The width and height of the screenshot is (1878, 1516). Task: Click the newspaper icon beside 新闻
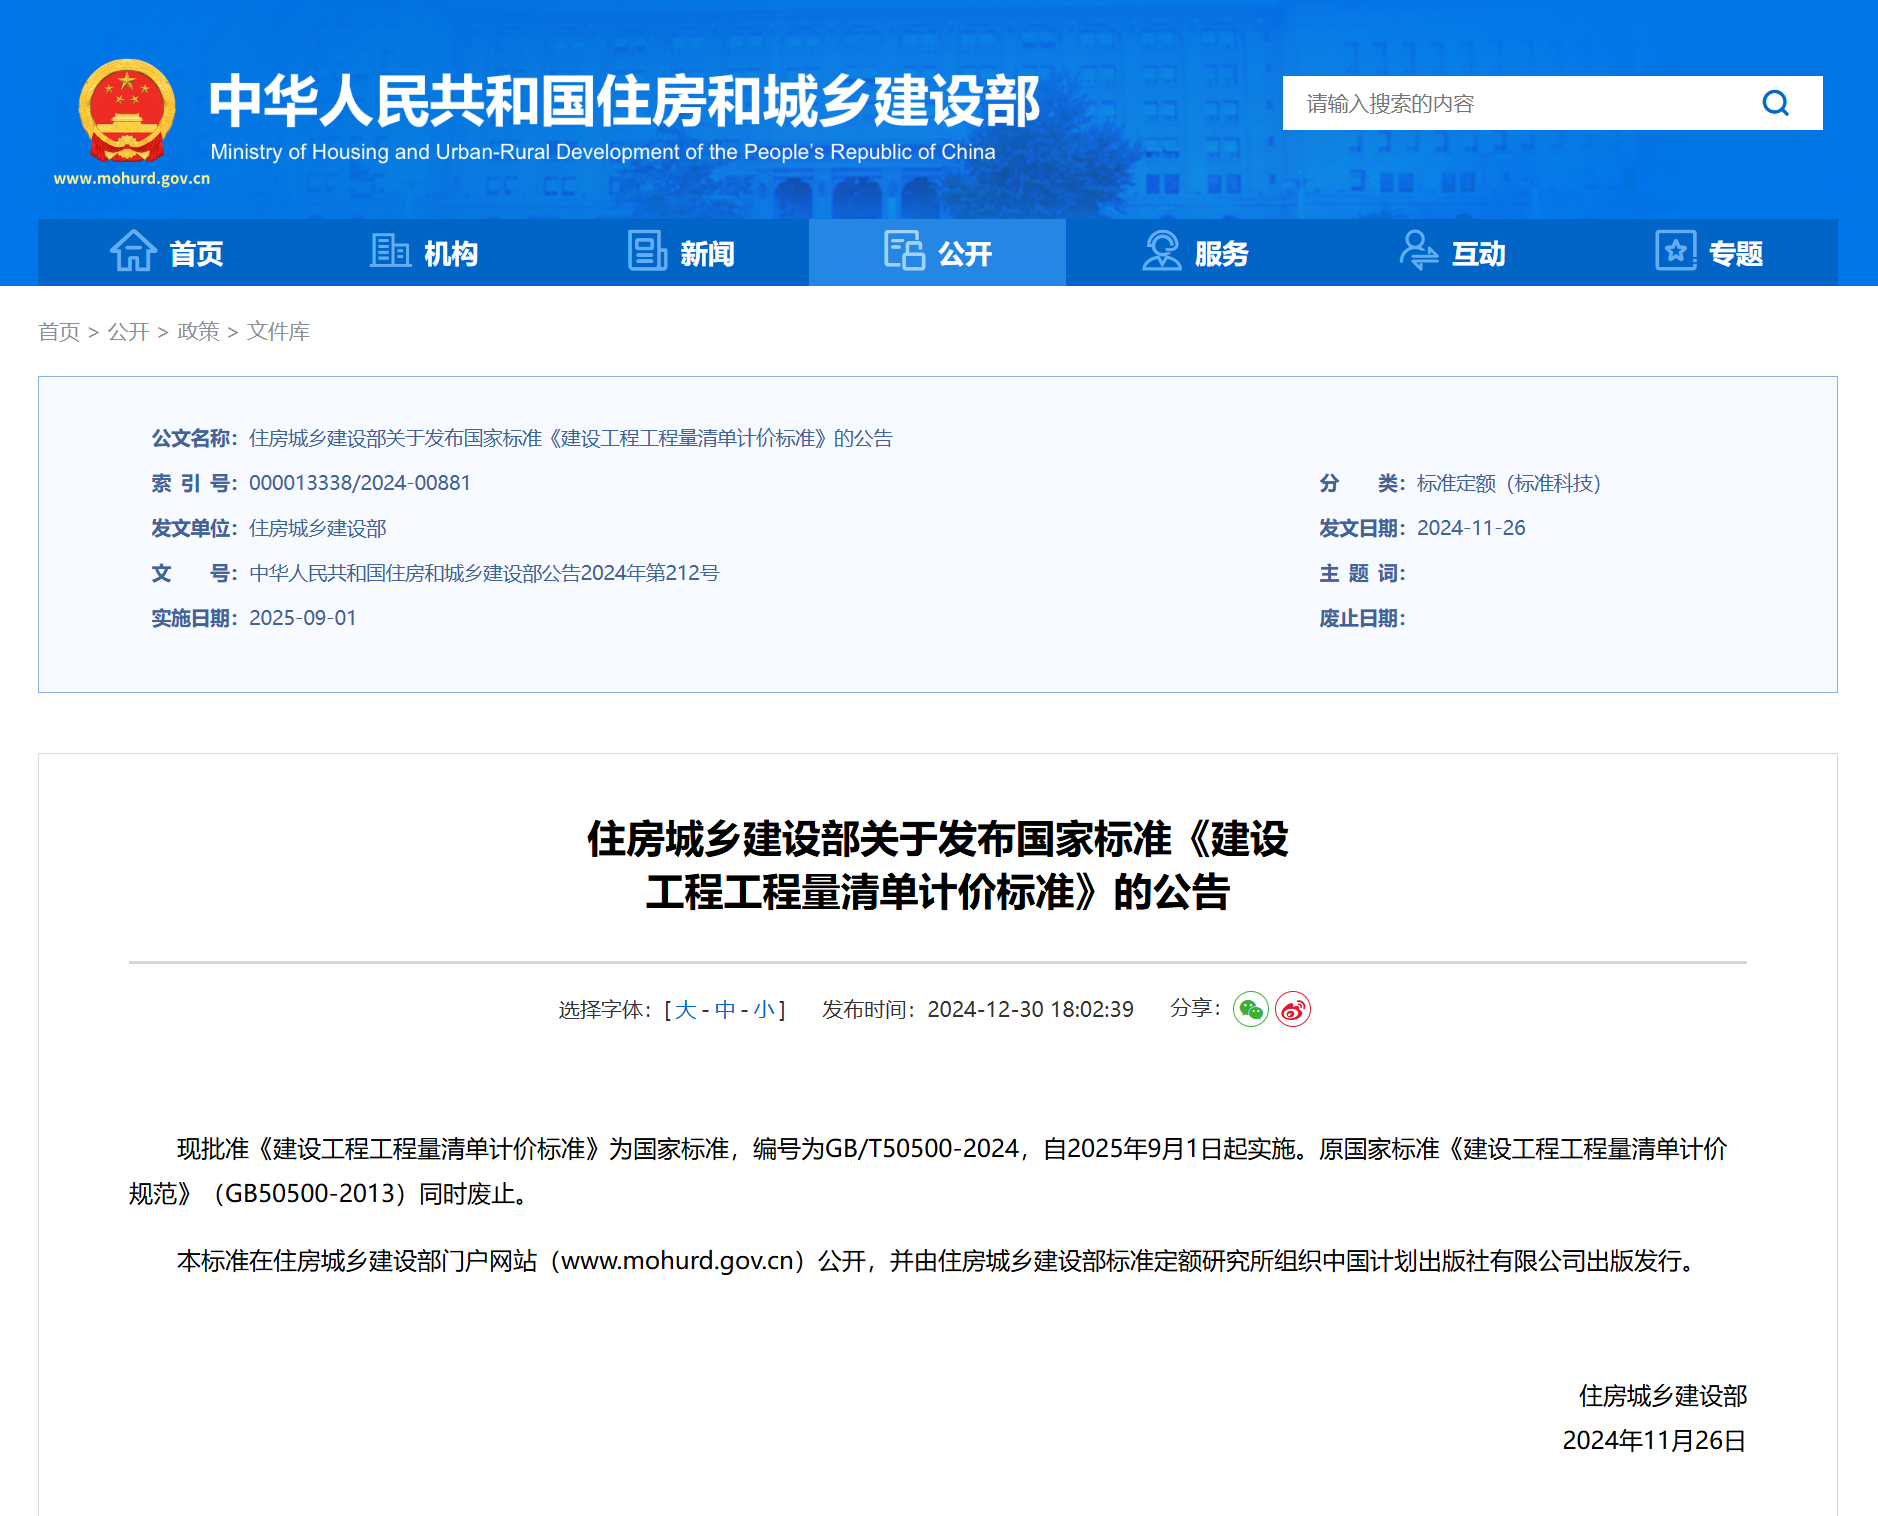647,251
